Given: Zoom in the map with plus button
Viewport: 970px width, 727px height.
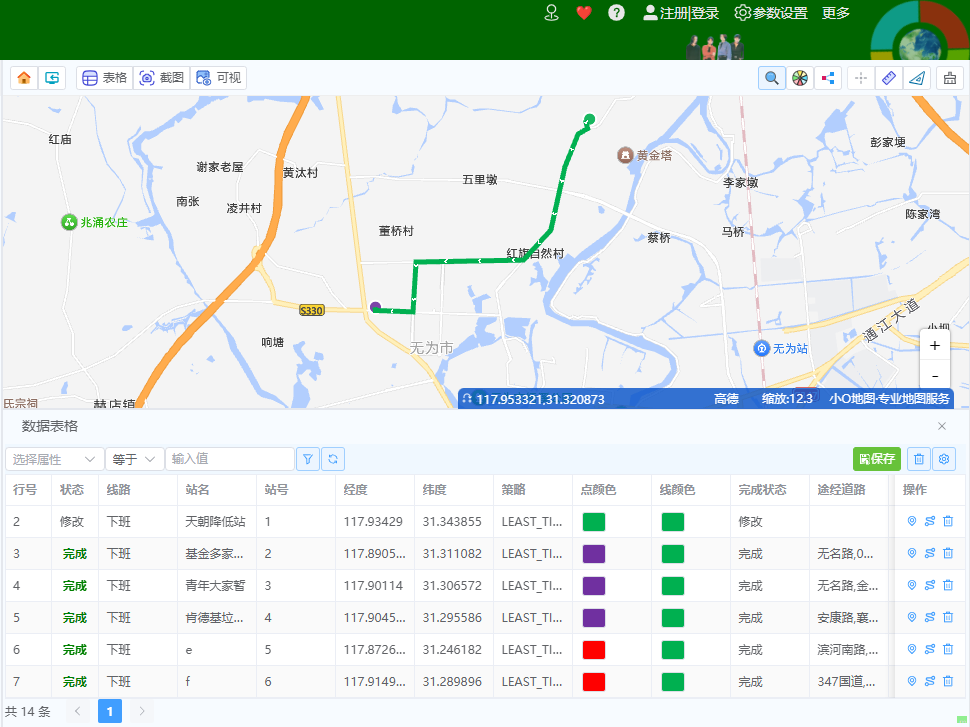Looking at the screenshot, I should coord(935,345).
